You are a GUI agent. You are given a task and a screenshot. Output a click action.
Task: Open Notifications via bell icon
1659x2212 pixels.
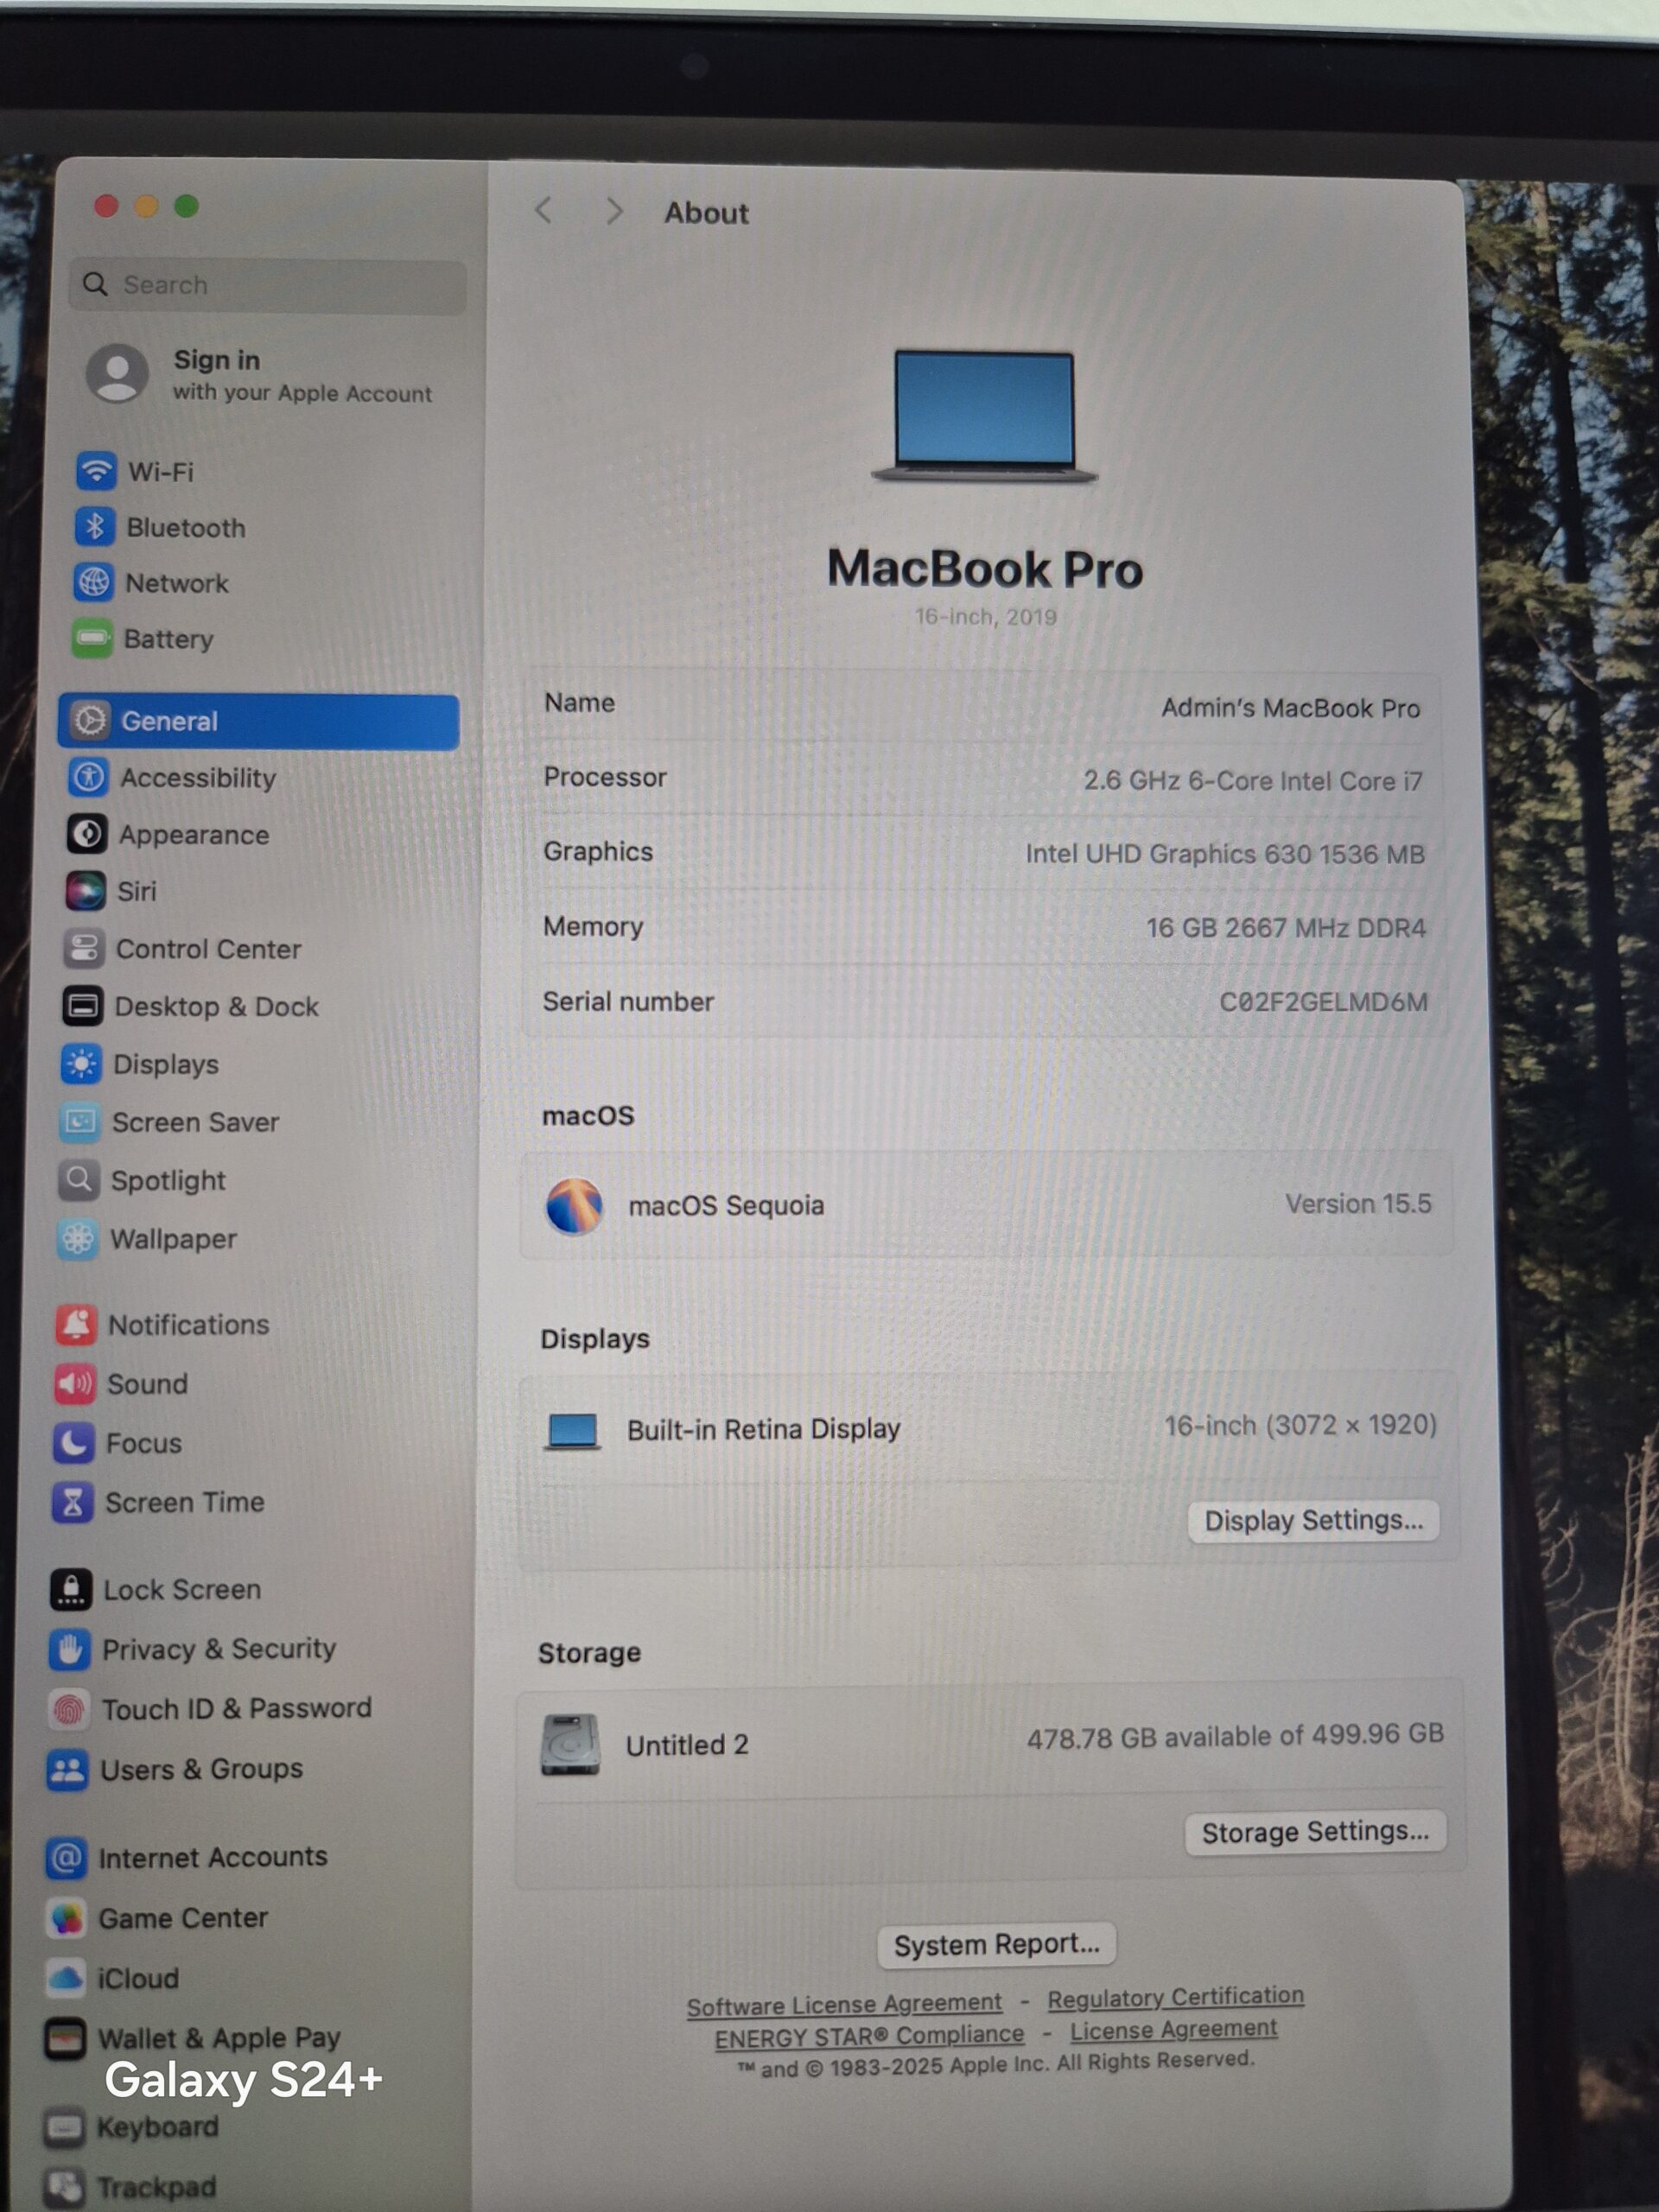[x=76, y=1324]
